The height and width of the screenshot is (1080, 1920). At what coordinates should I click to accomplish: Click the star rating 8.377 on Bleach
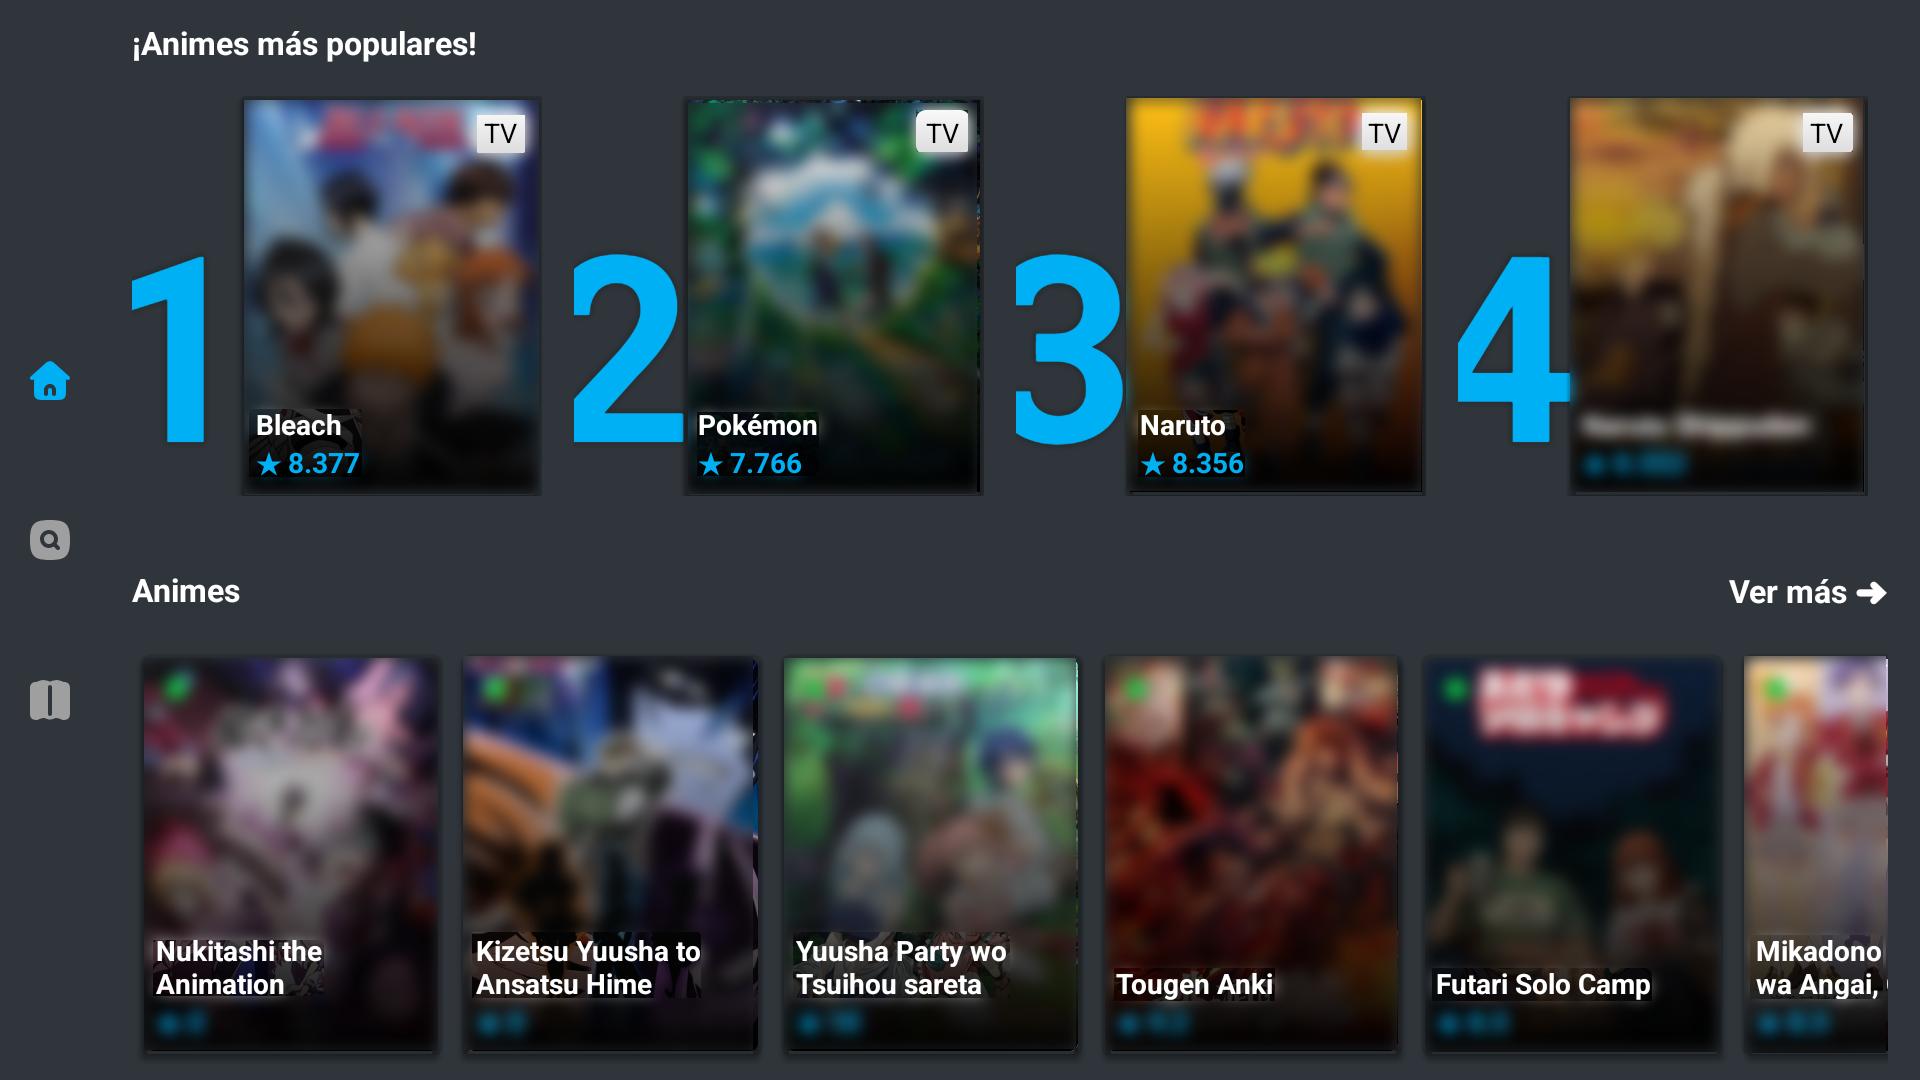308,464
